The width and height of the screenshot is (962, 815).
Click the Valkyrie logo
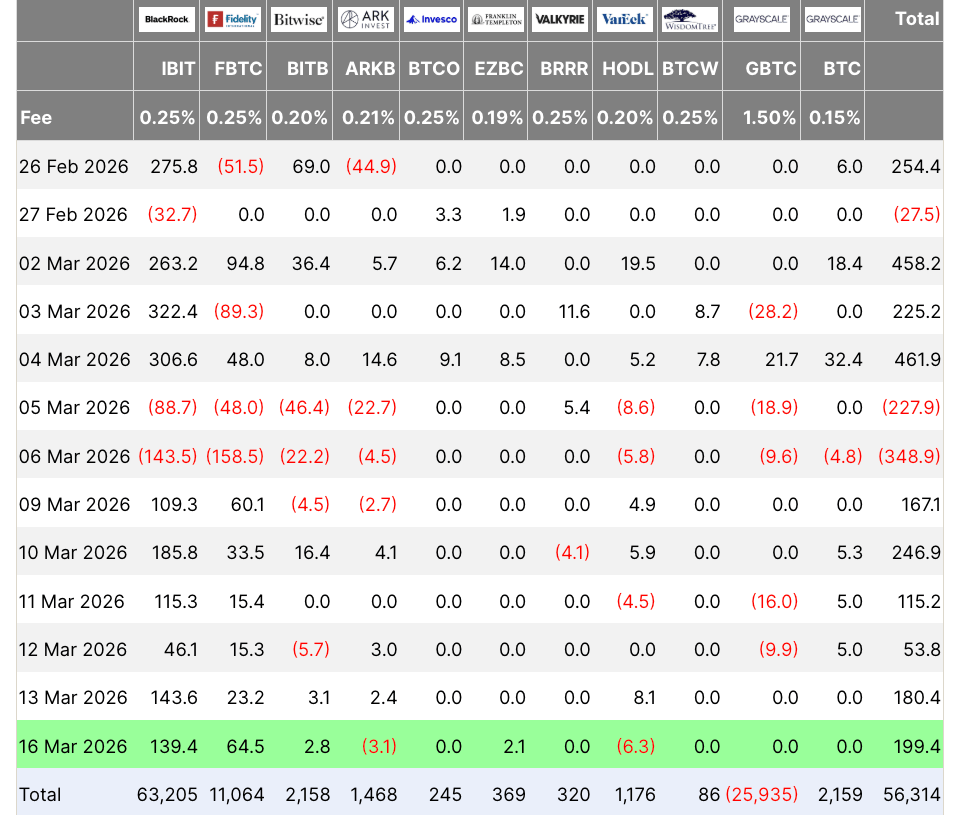(560, 19)
